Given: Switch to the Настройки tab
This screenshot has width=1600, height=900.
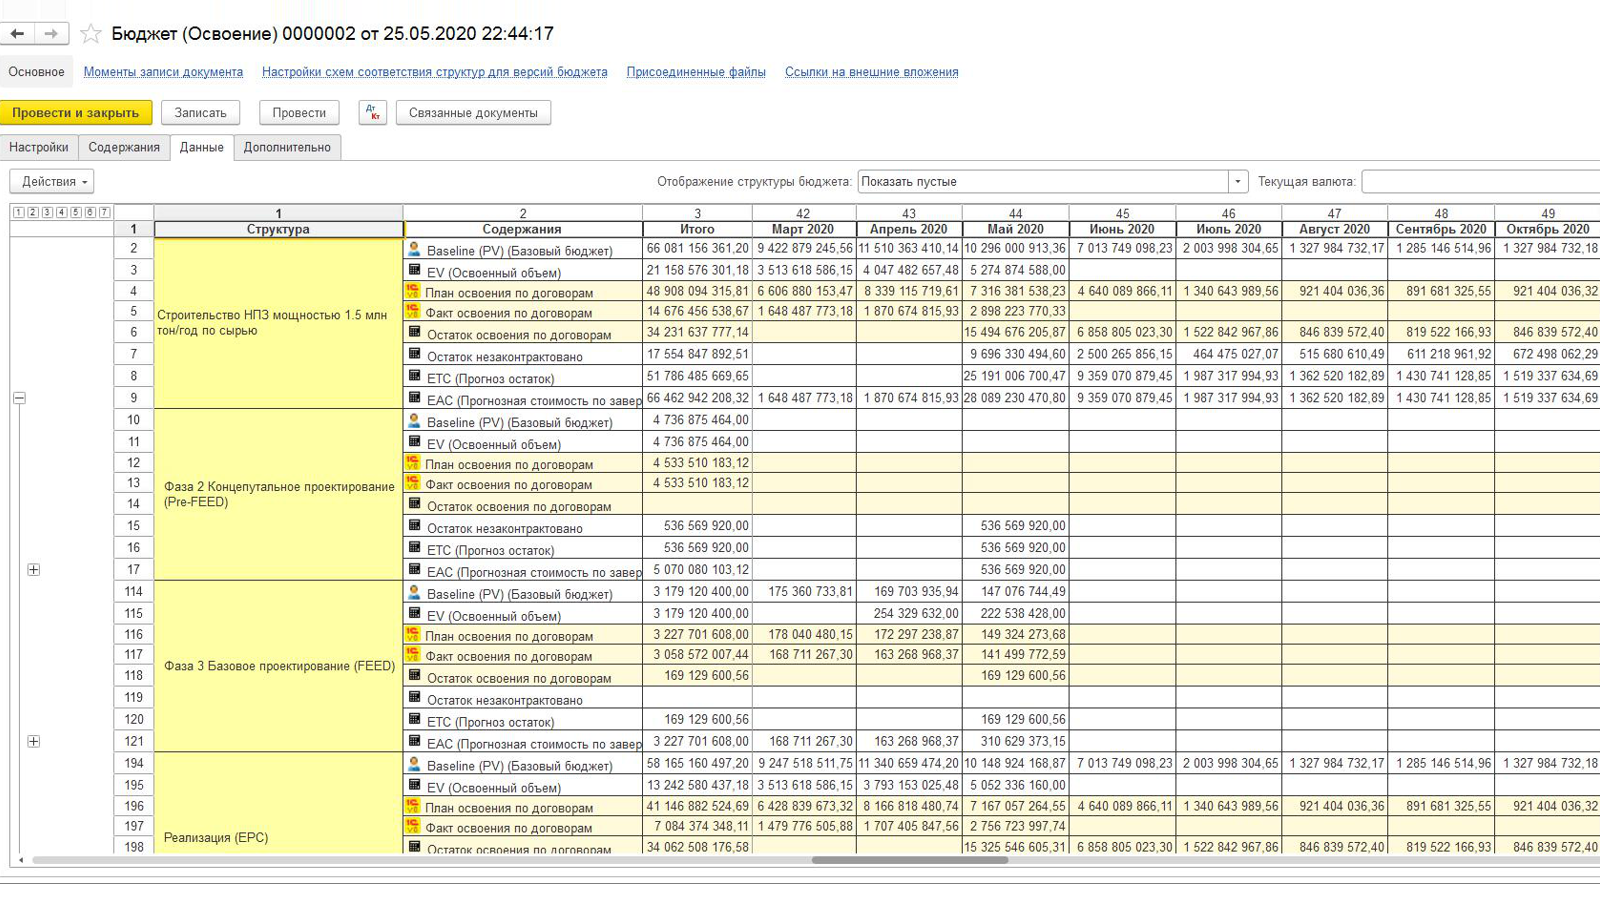Looking at the screenshot, I should [39, 147].
